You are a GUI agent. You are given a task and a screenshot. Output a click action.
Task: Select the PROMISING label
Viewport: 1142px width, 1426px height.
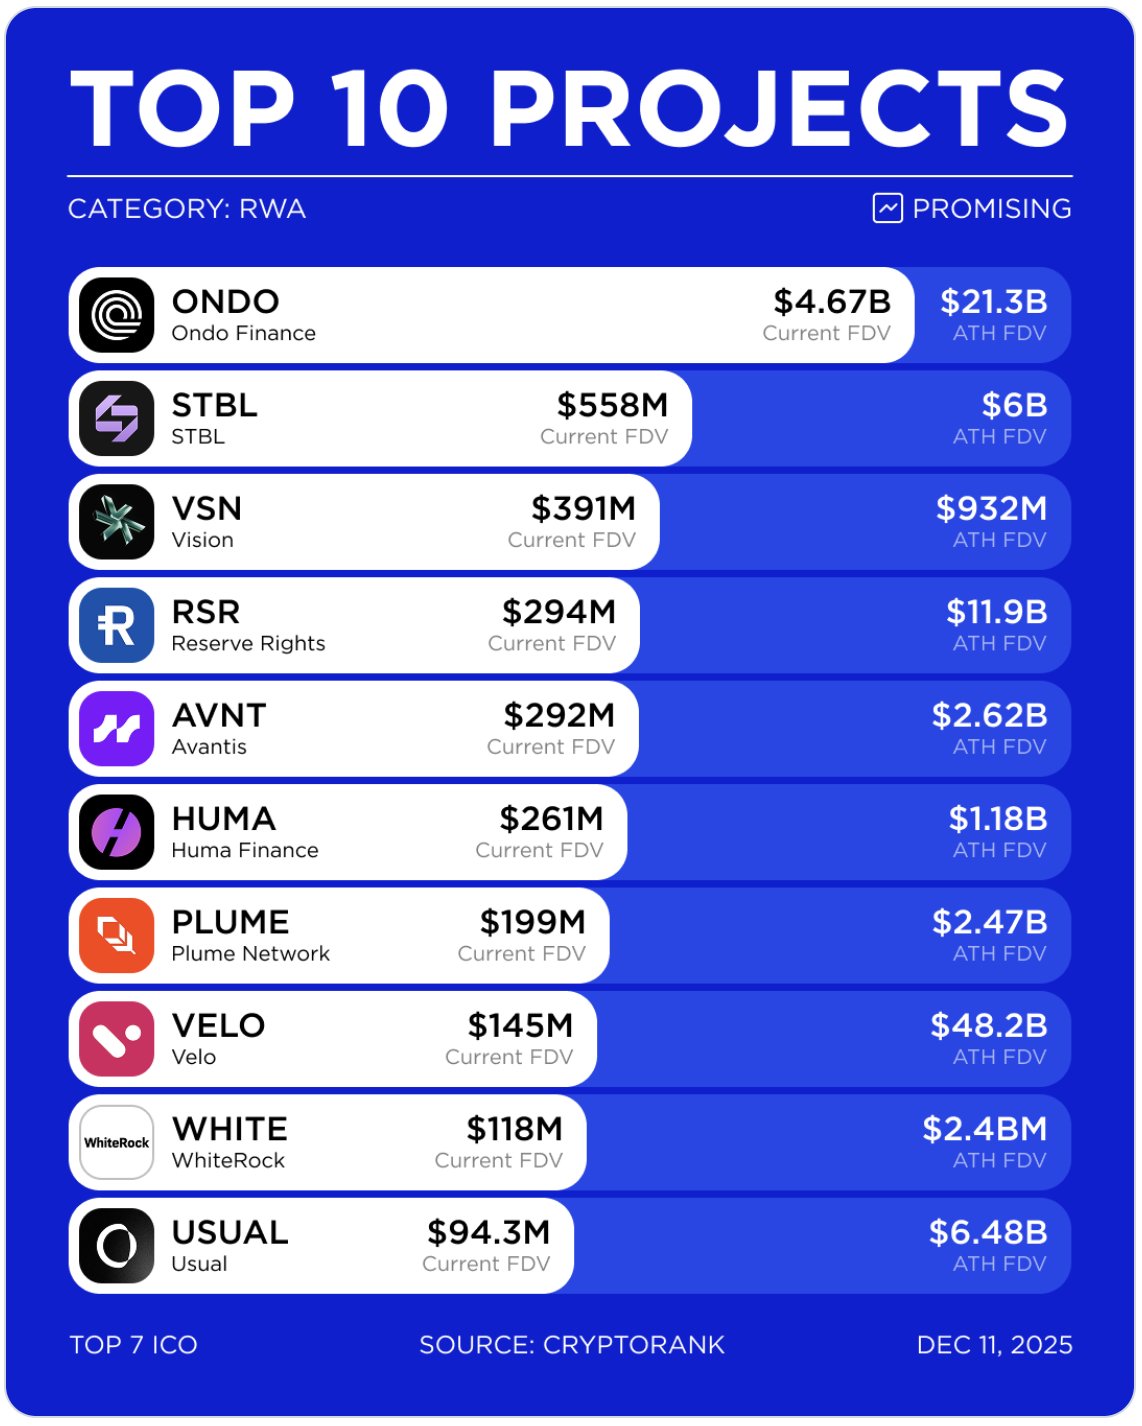991,209
